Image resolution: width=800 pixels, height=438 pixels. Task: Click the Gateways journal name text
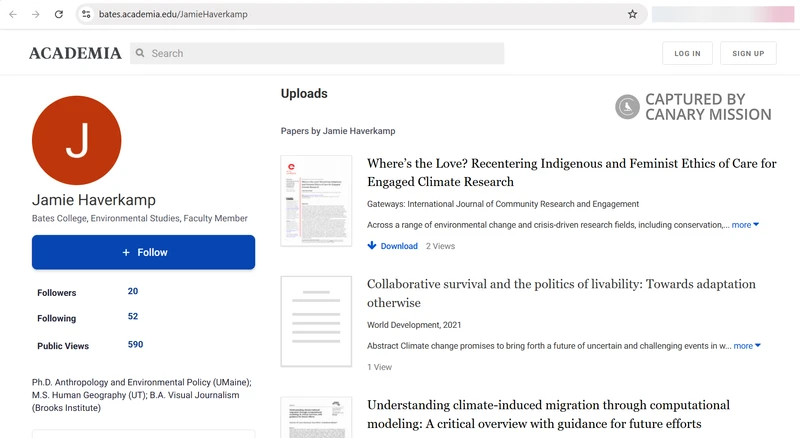pos(503,204)
